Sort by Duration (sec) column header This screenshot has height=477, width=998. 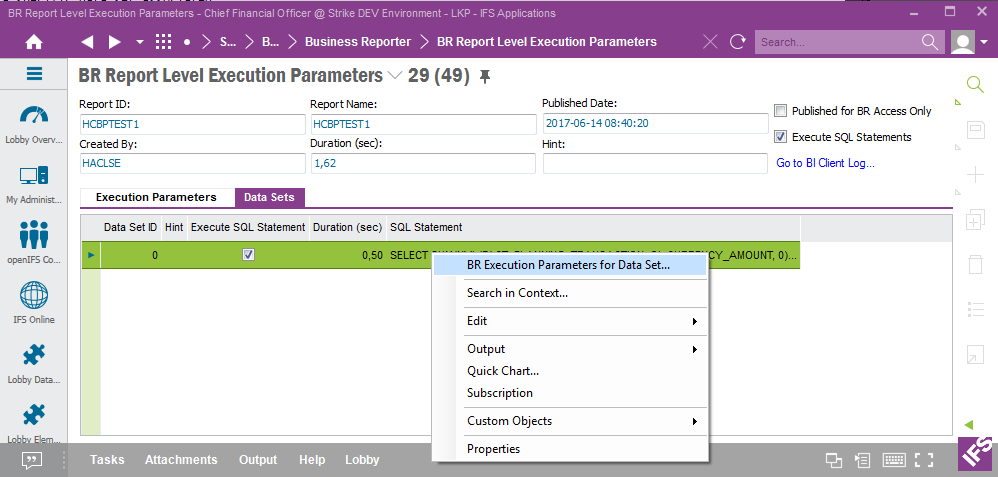(x=348, y=227)
